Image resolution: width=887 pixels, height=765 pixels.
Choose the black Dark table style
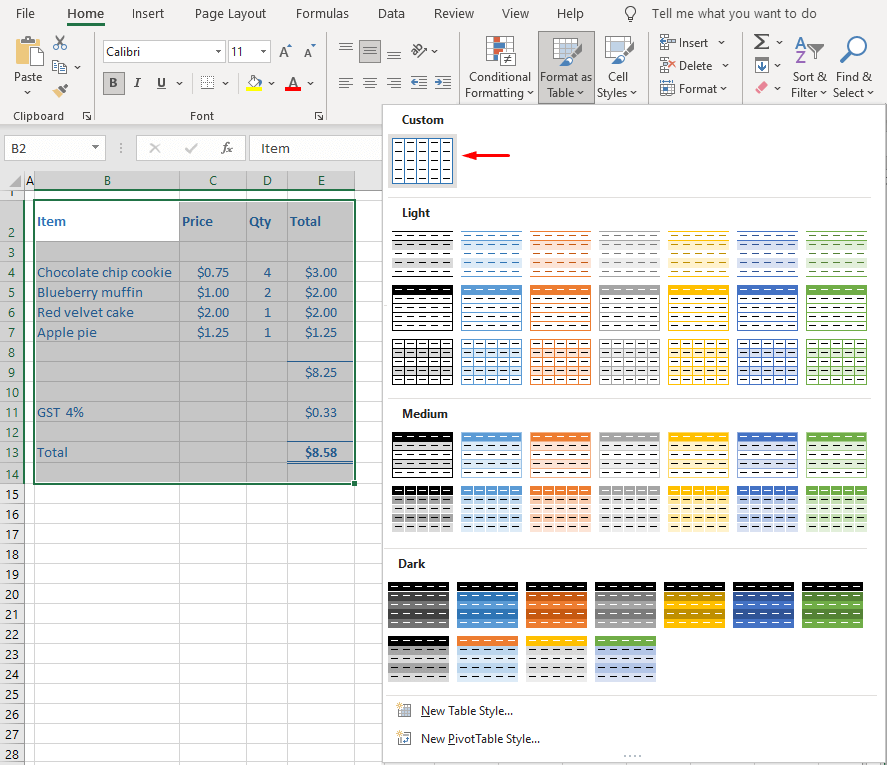point(418,604)
